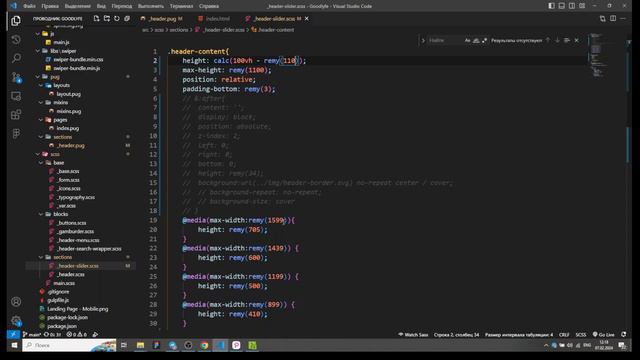Image resolution: width=640 pixels, height=360 pixels.
Task: Open the Figma extension icon in activity bar
Action: pyautogui.click(x=16, y=133)
